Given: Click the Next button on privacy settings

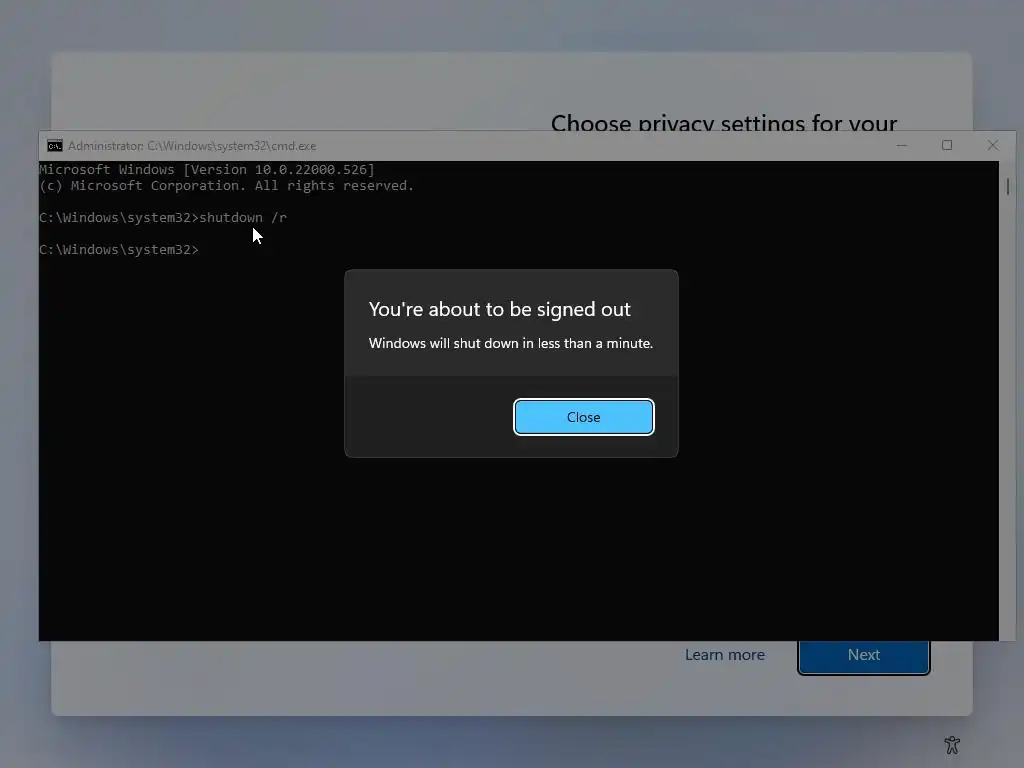Looking at the screenshot, I should click(863, 656).
